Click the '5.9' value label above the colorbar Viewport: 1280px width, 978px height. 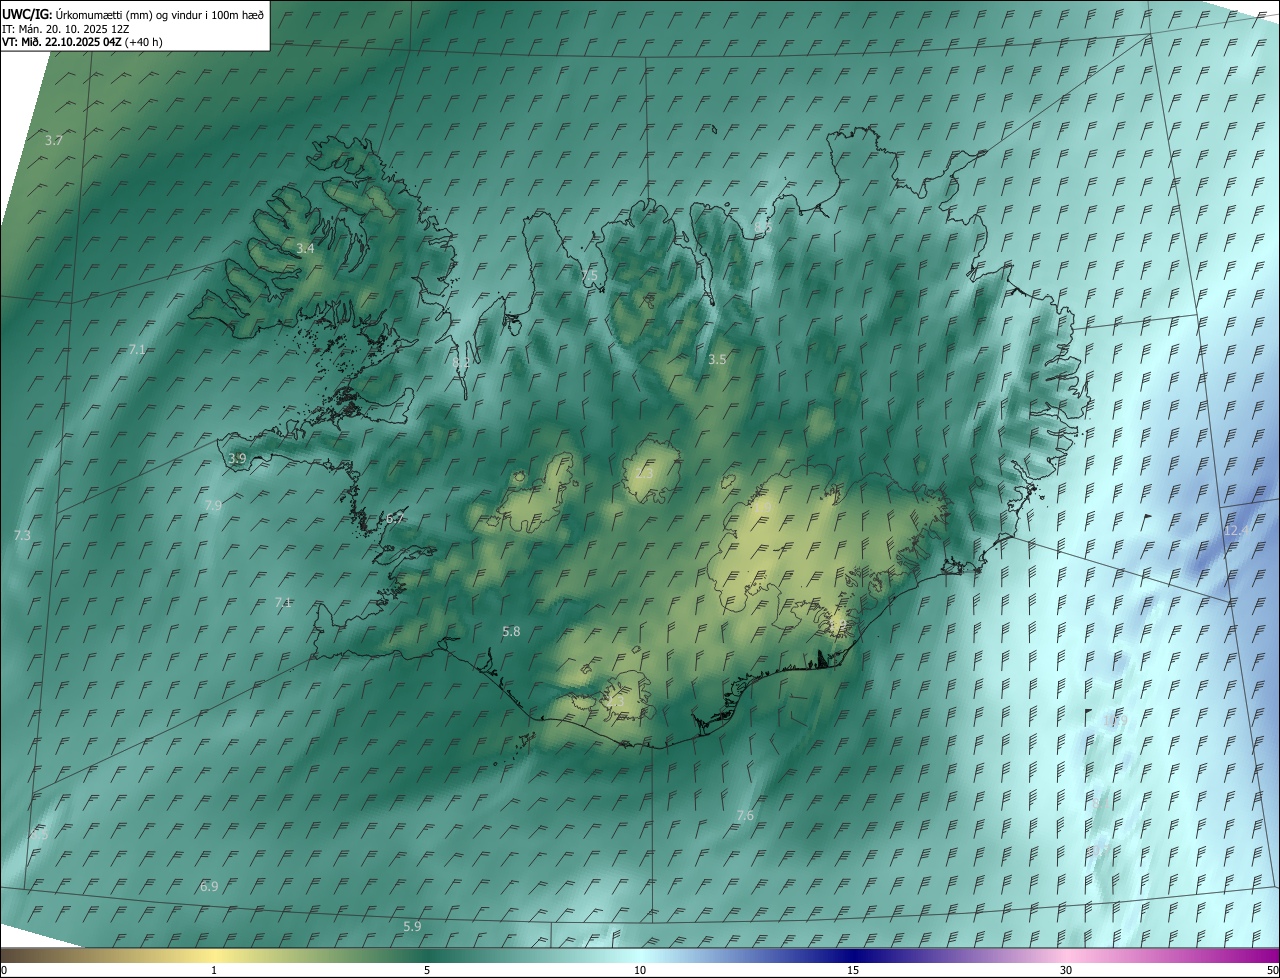click(412, 927)
